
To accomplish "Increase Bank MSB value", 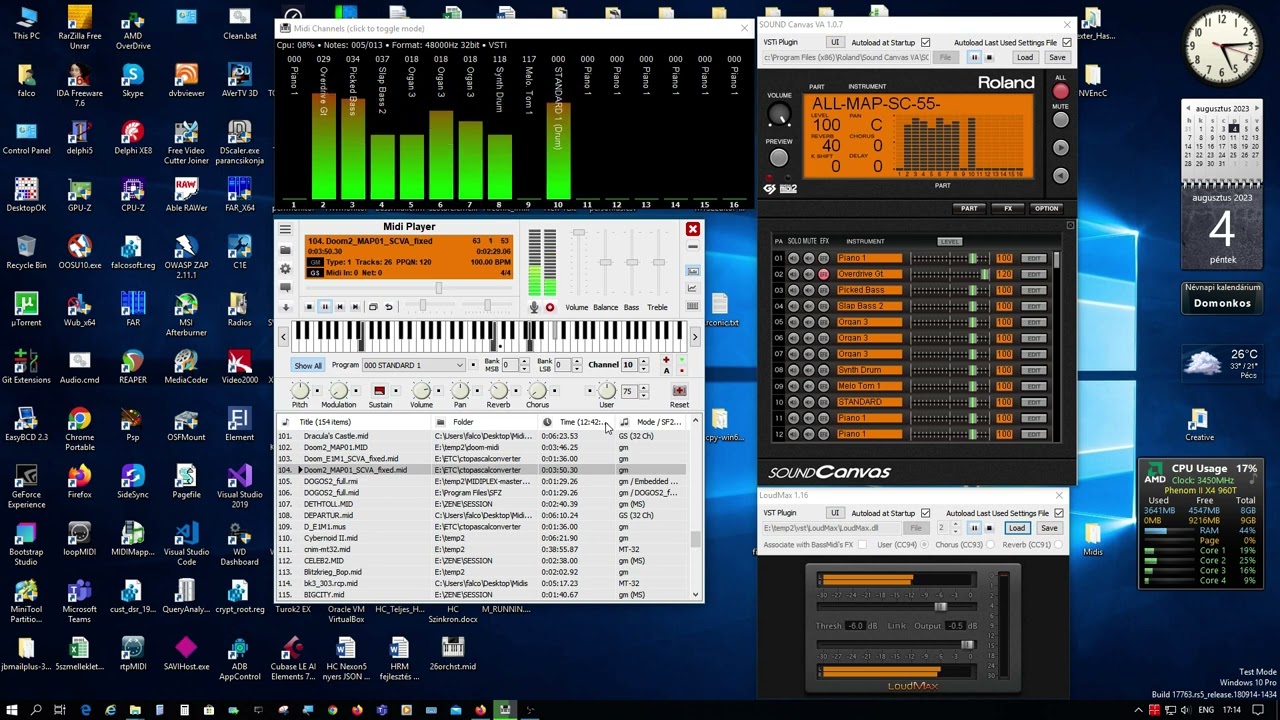I will [523, 362].
